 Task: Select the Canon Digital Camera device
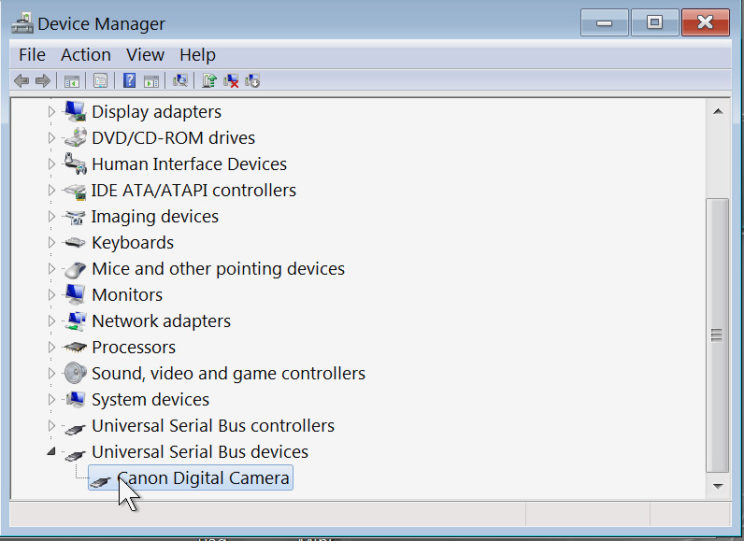pos(191,478)
